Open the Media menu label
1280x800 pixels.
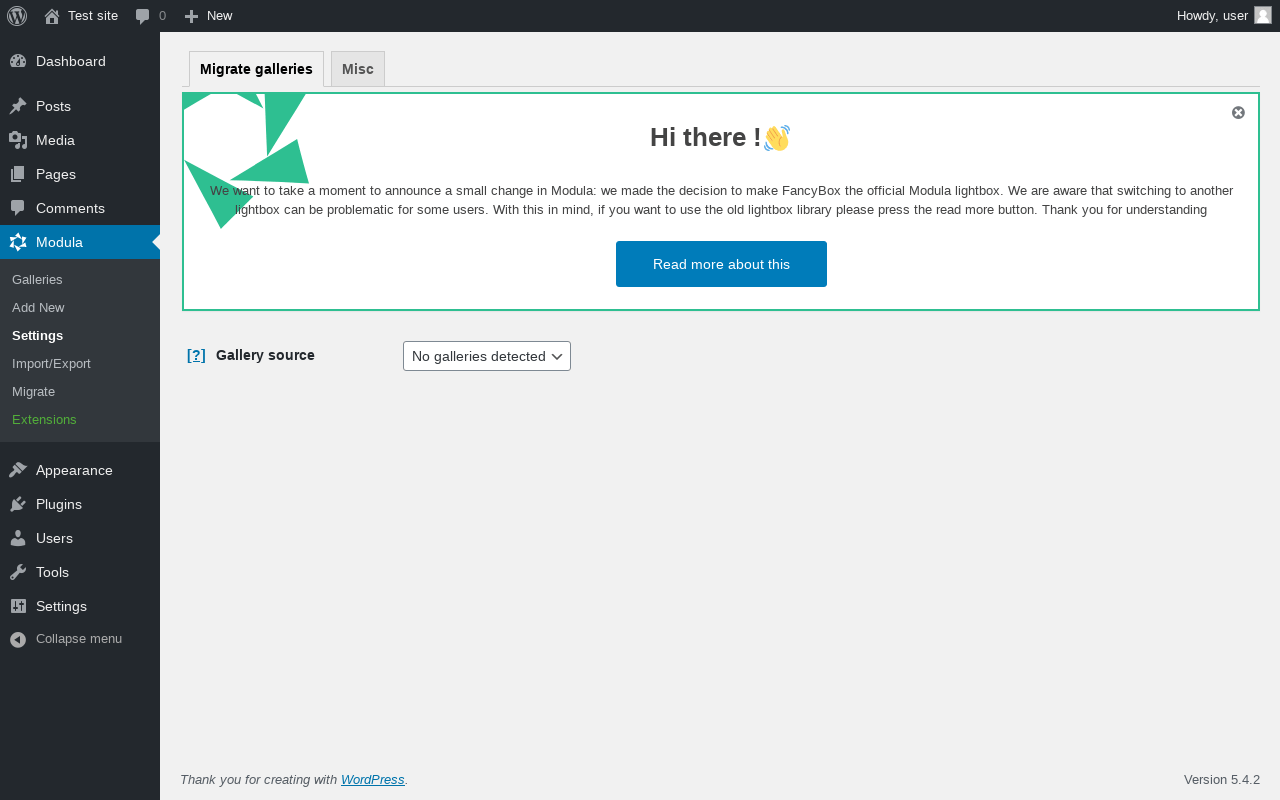click(55, 140)
